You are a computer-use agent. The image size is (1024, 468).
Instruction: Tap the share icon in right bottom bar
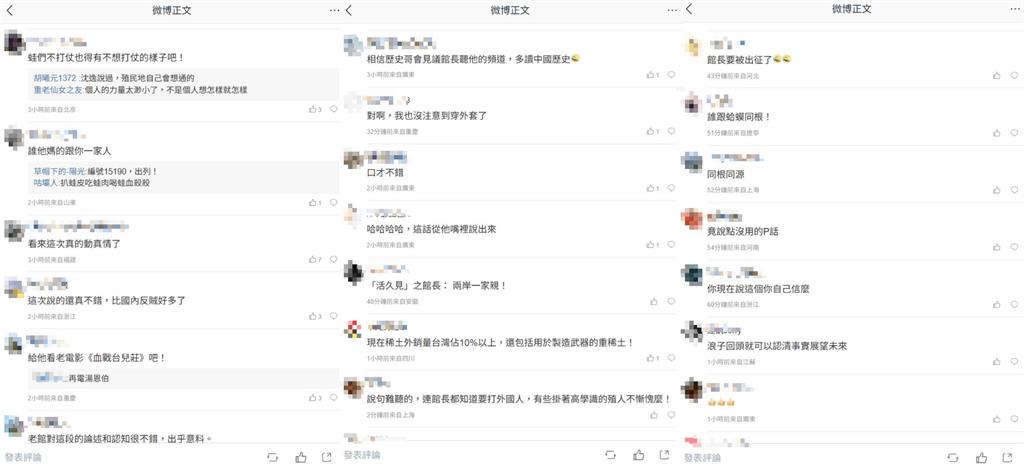click(x=1006, y=458)
